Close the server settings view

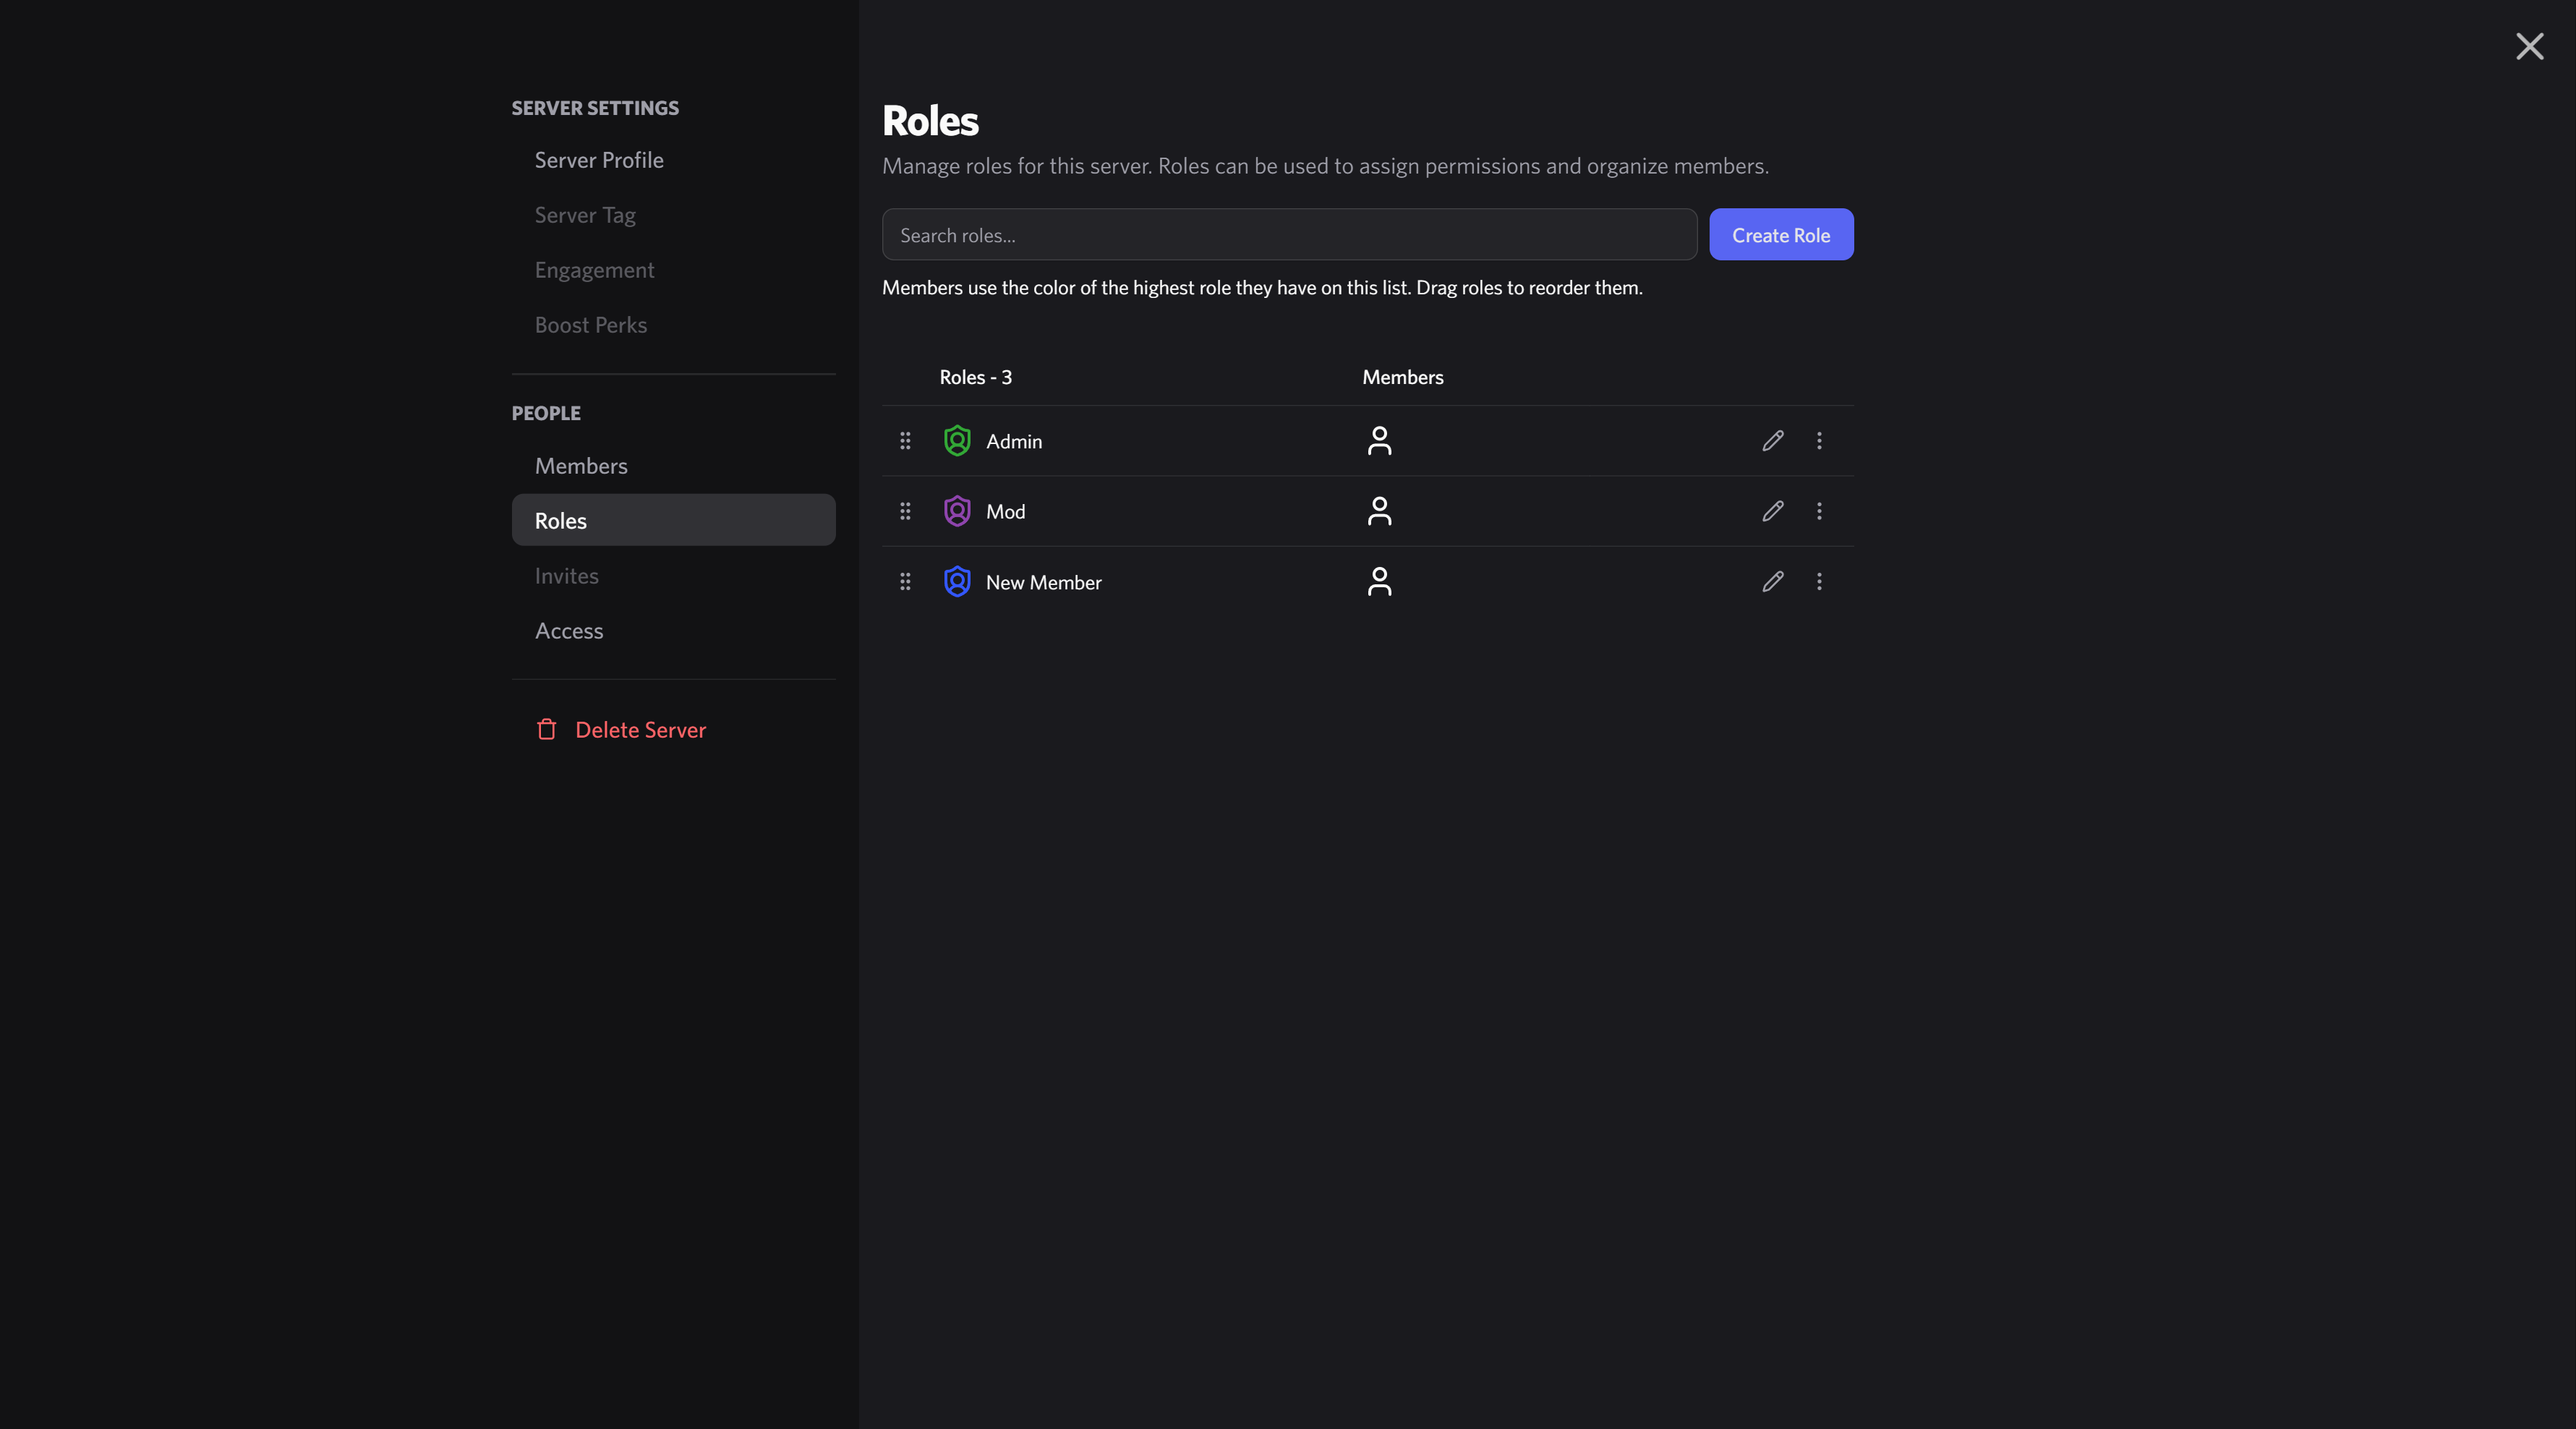2529,46
